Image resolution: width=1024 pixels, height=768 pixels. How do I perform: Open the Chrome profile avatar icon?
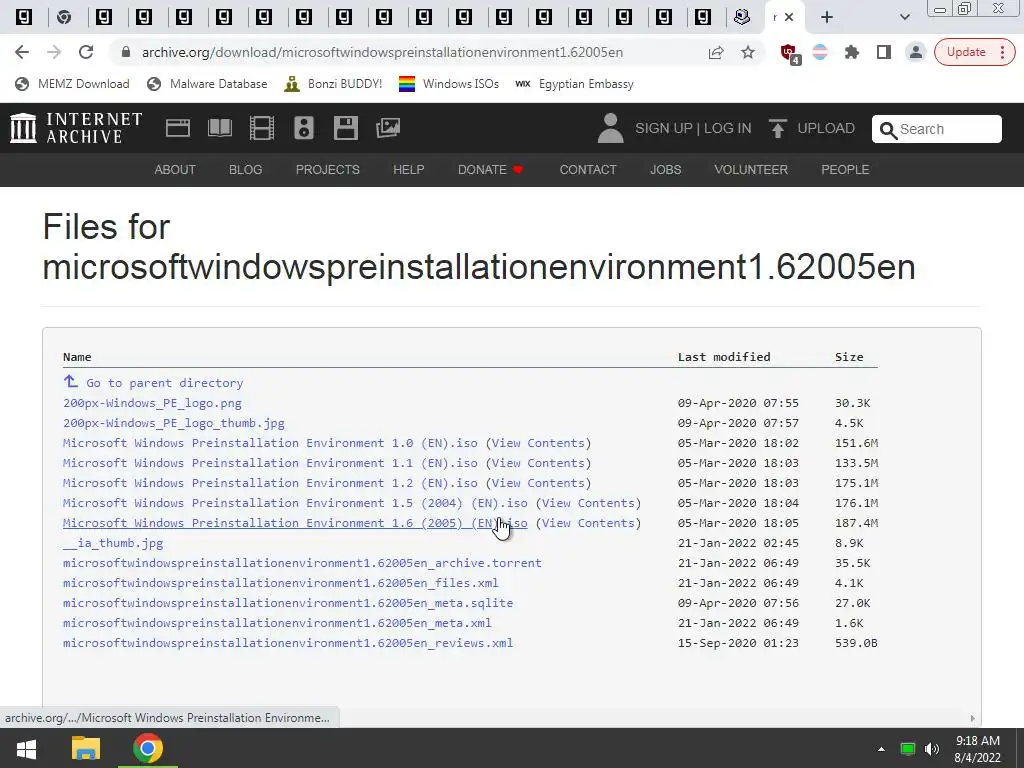(x=916, y=52)
